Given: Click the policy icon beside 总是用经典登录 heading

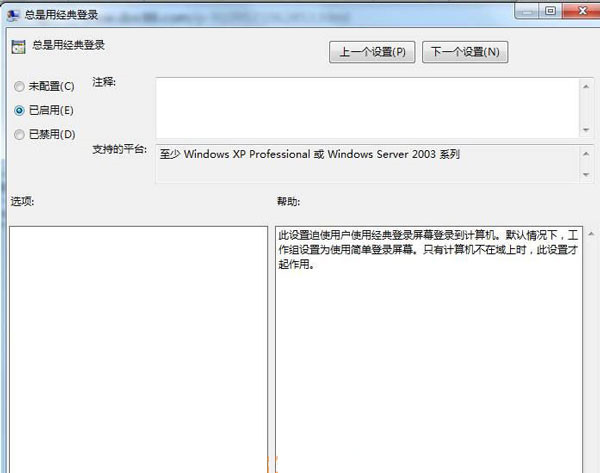Looking at the screenshot, I should [x=18, y=47].
